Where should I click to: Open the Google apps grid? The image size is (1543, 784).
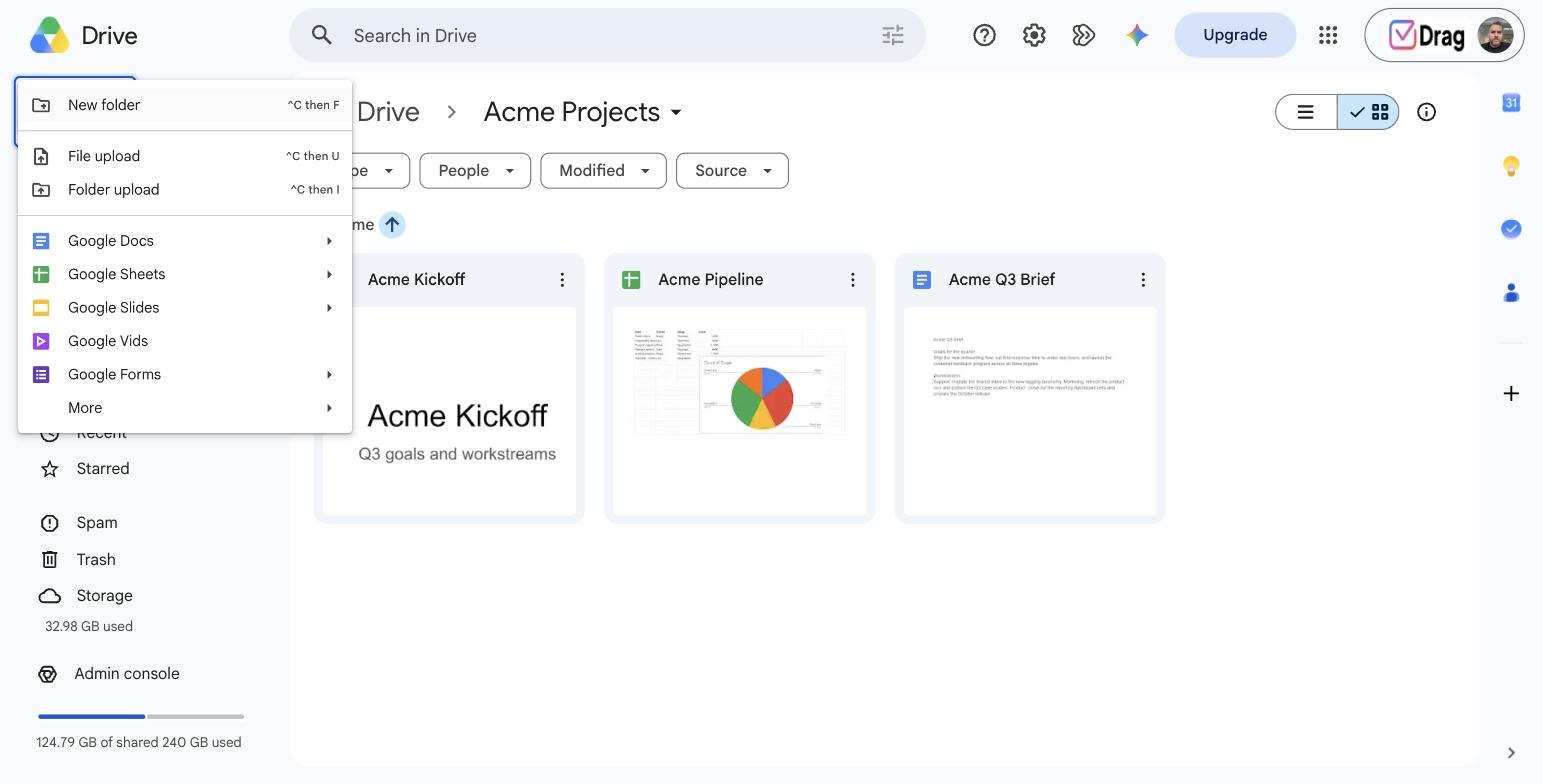(x=1328, y=35)
